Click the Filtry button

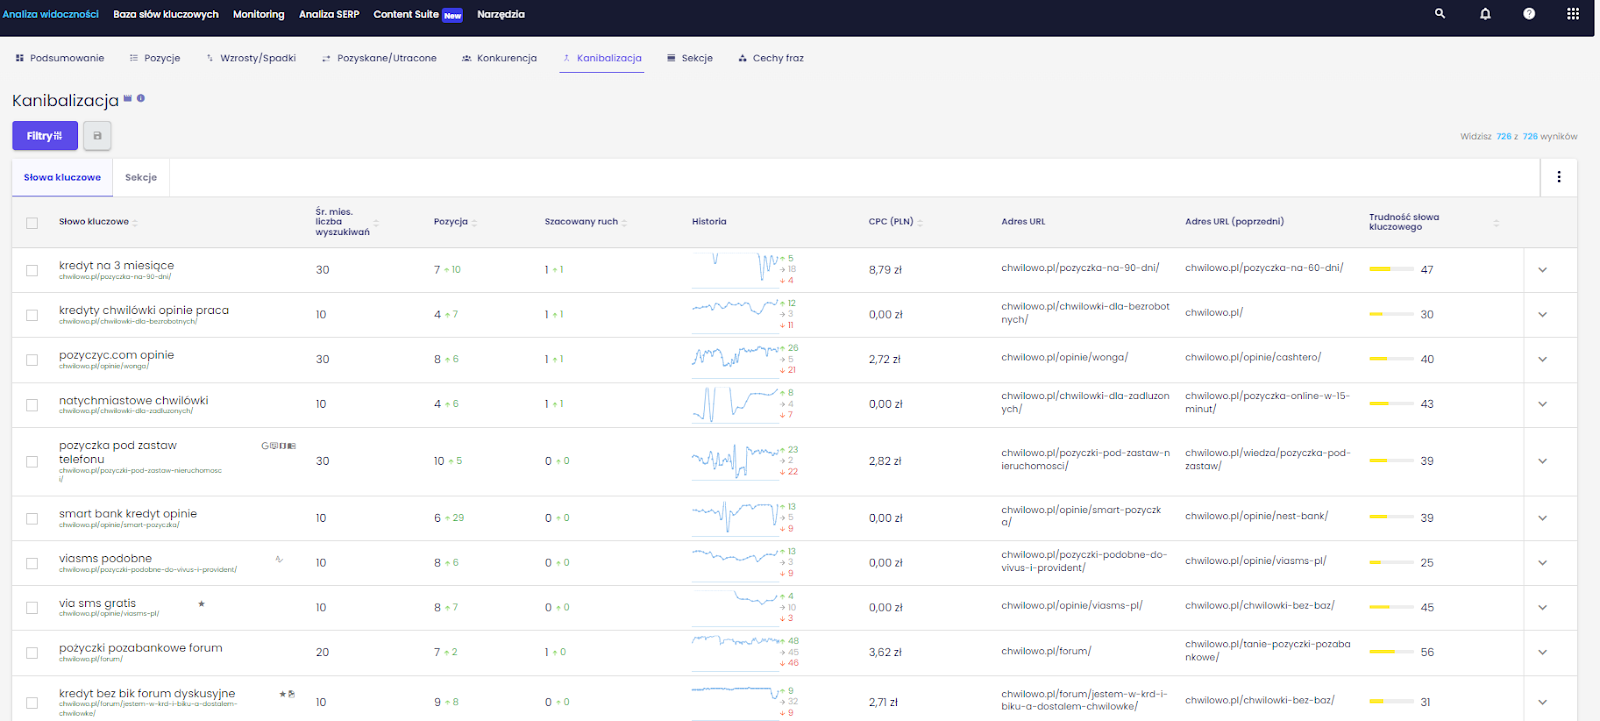coord(45,136)
